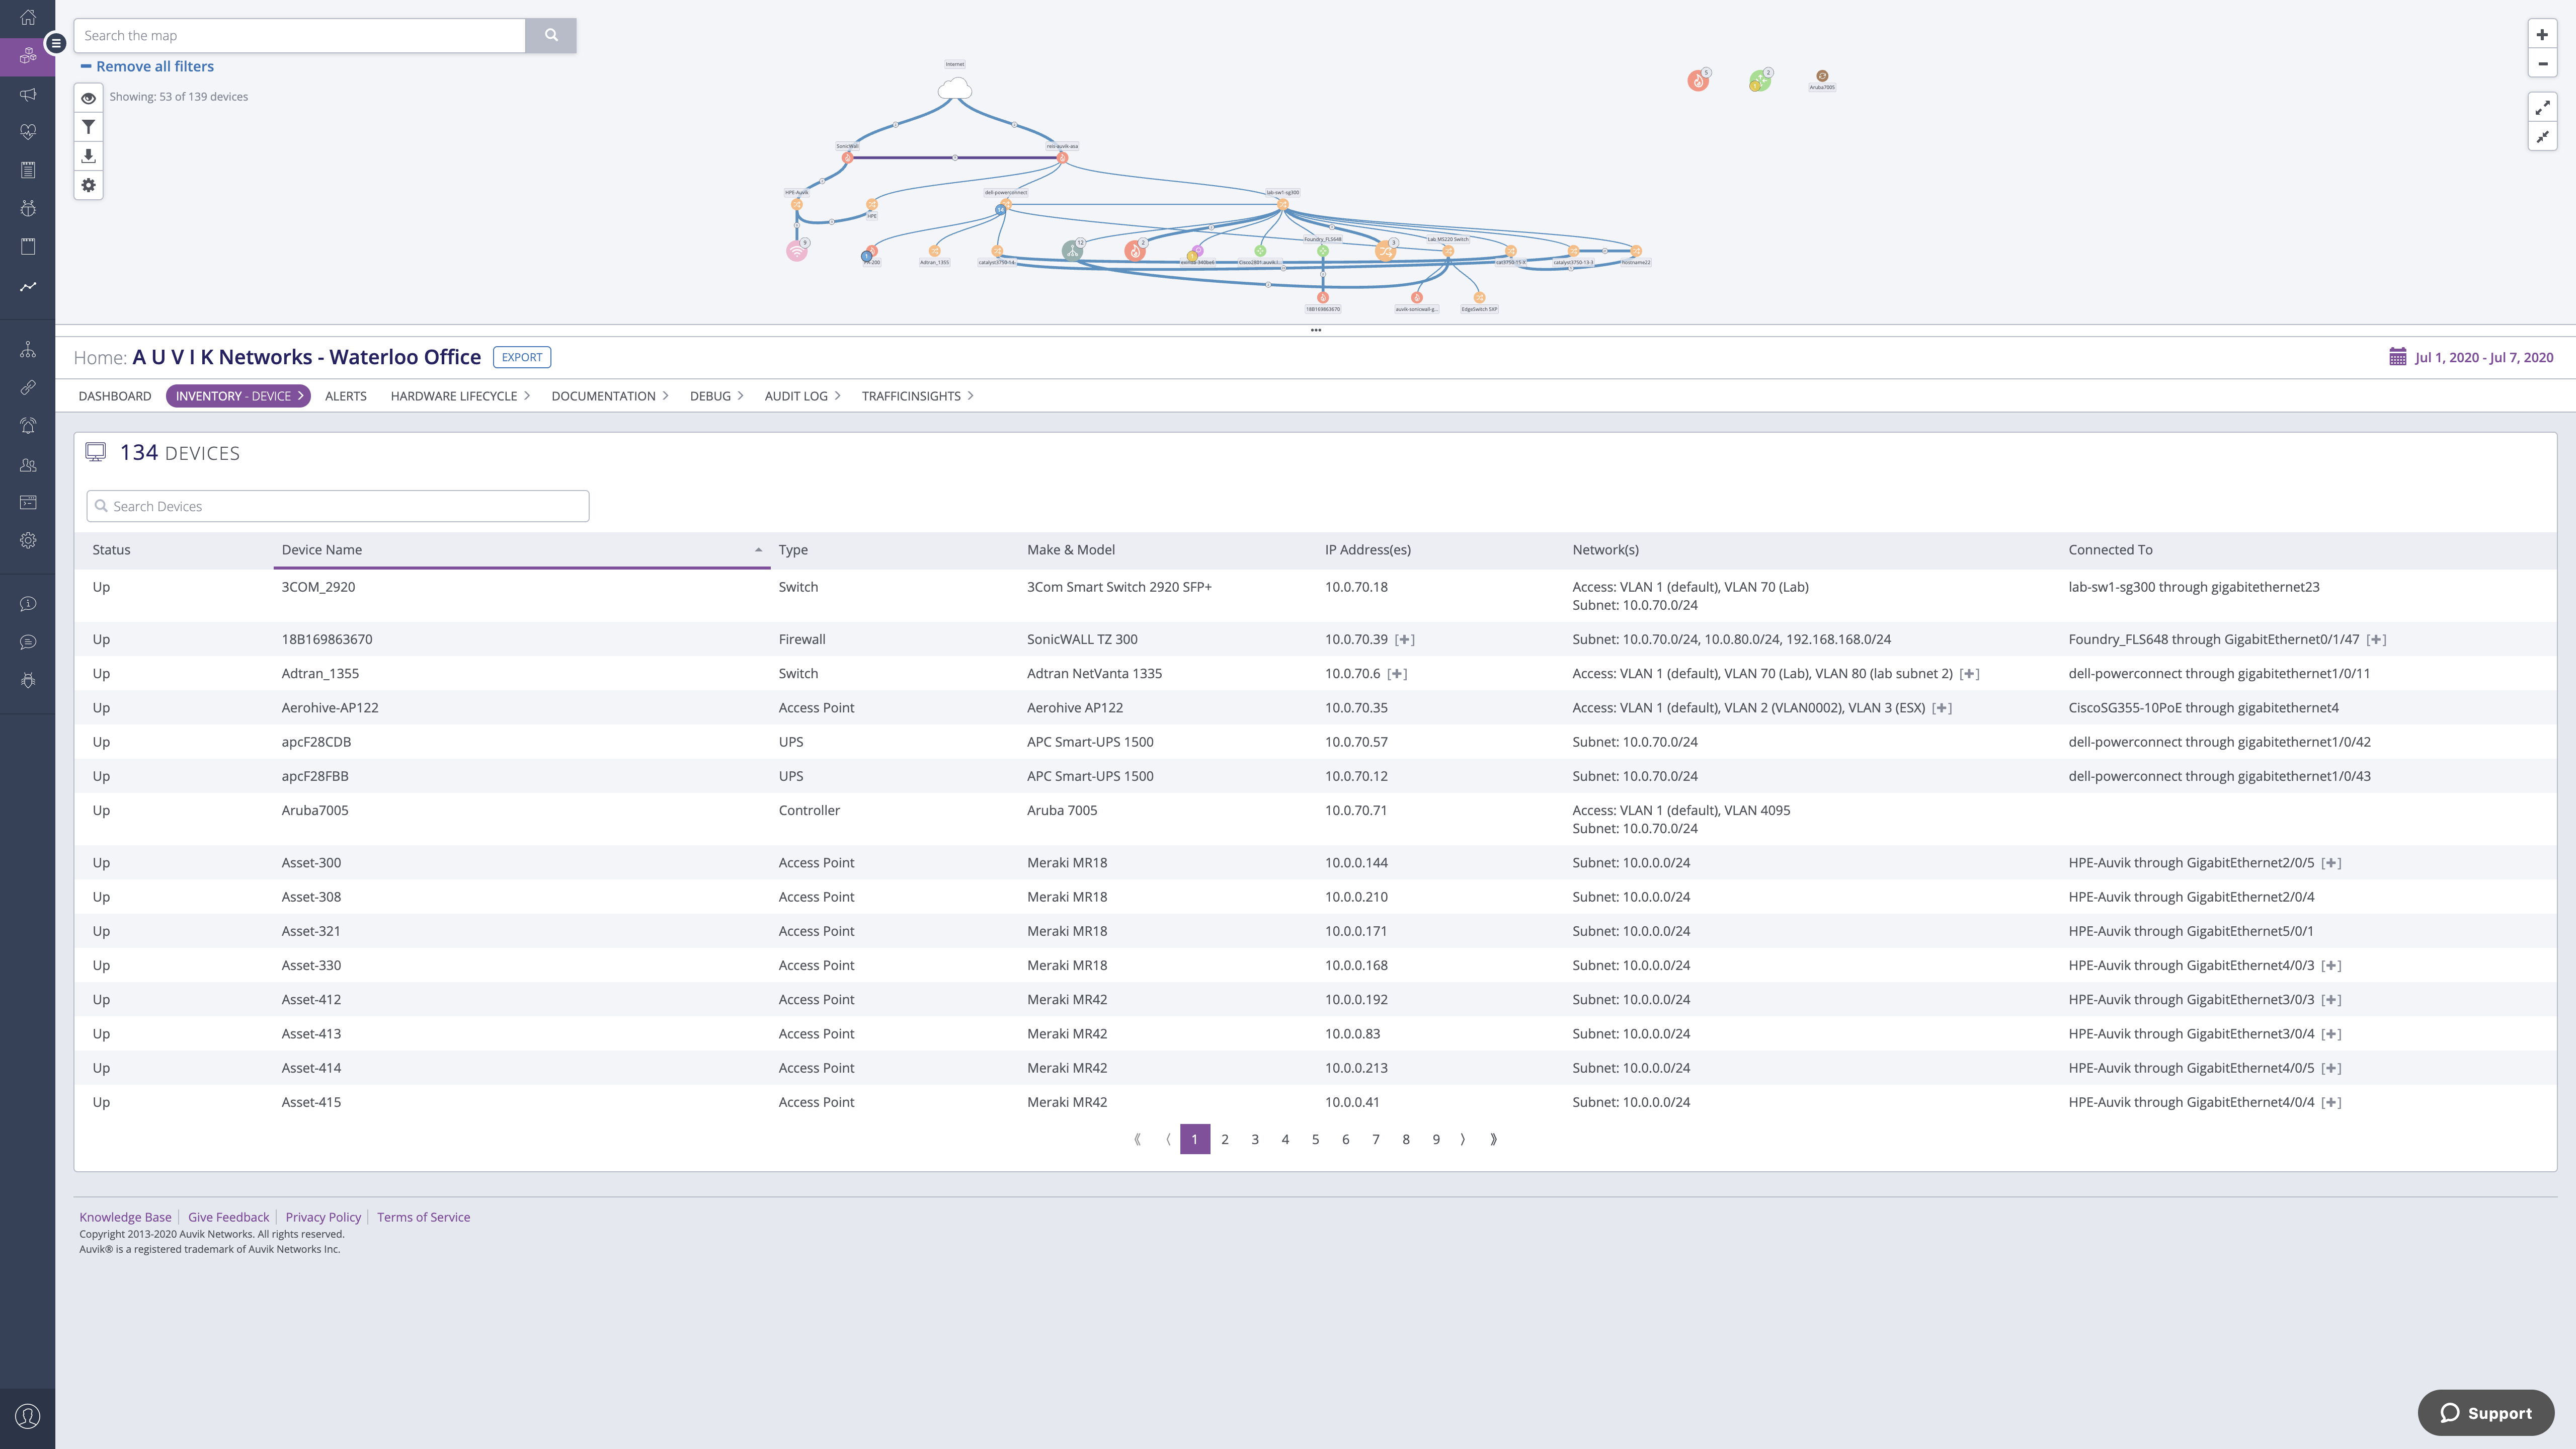
Task: Expand Documentation tab chevron
Action: pyautogui.click(x=665, y=396)
